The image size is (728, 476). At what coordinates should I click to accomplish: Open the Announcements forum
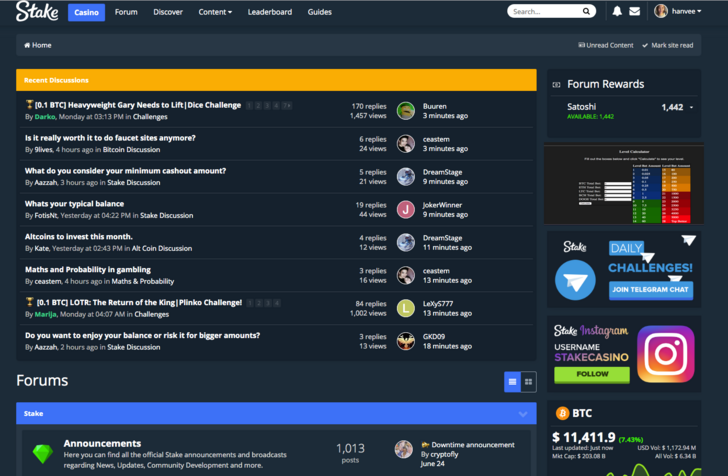coord(102,443)
